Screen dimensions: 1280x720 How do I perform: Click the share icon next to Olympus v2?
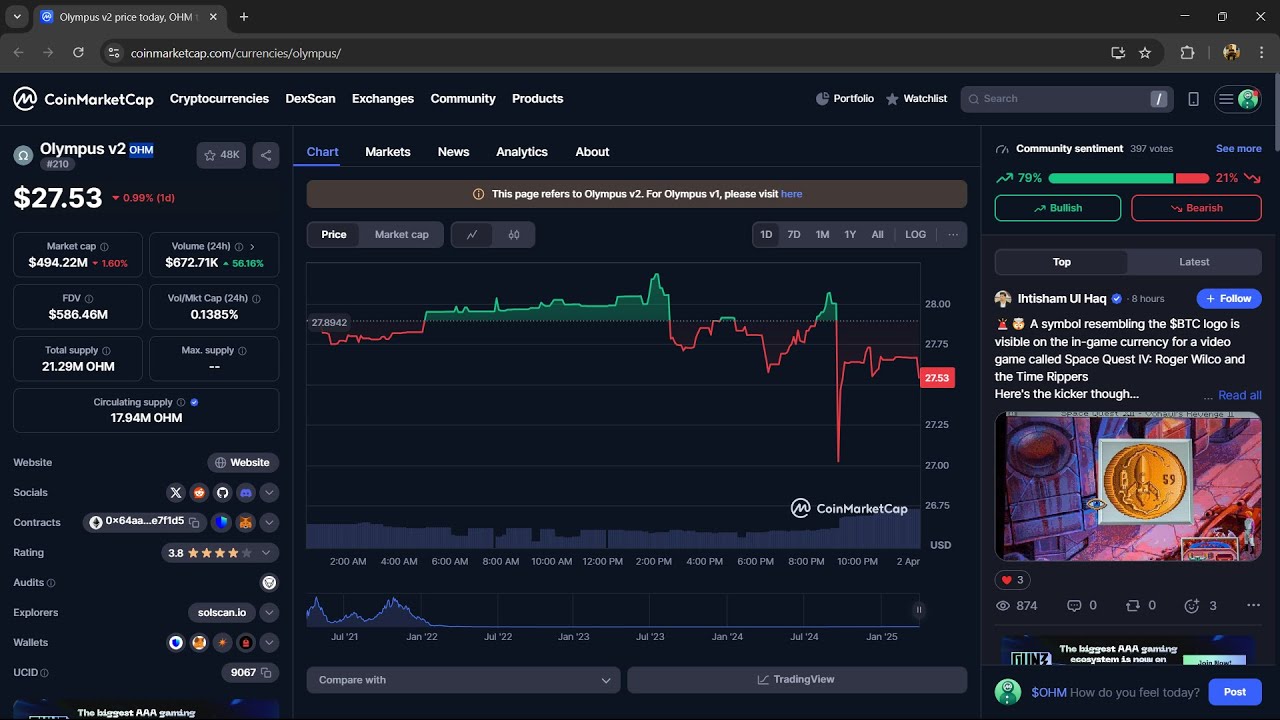(x=265, y=155)
